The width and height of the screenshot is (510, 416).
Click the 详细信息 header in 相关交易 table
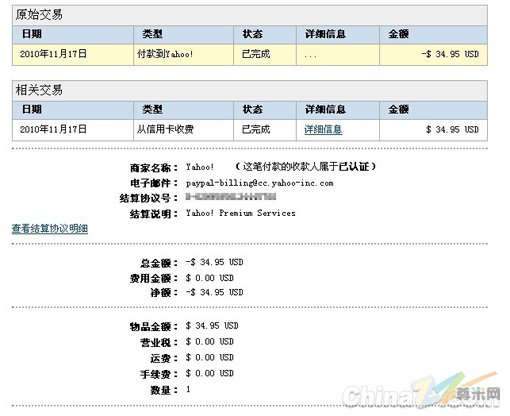[x=325, y=109]
